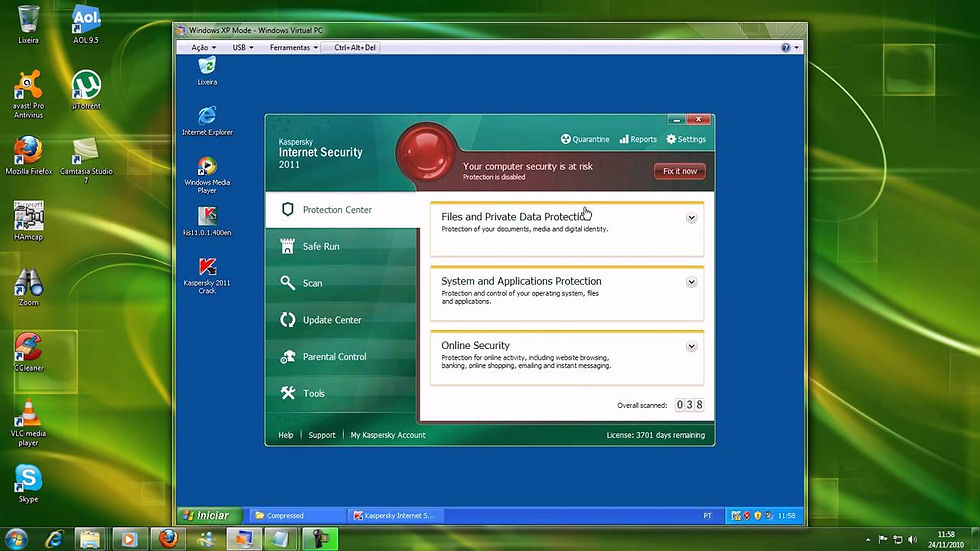The height and width of the screenshot is (551, 980).
Task: Click the PT language indicator in XP taskbar
Action: [708, 515]
